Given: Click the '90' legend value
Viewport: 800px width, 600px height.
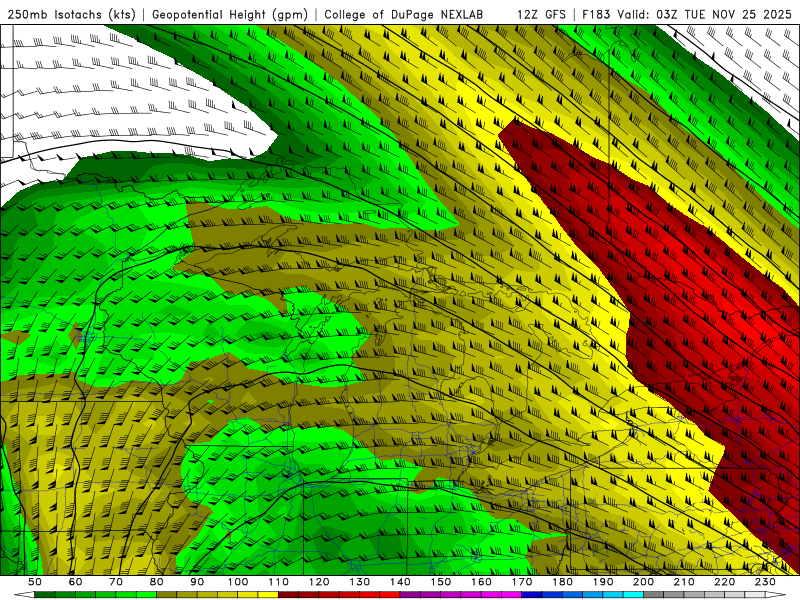Looking at the screenshot, I should (x=197, y=582).
